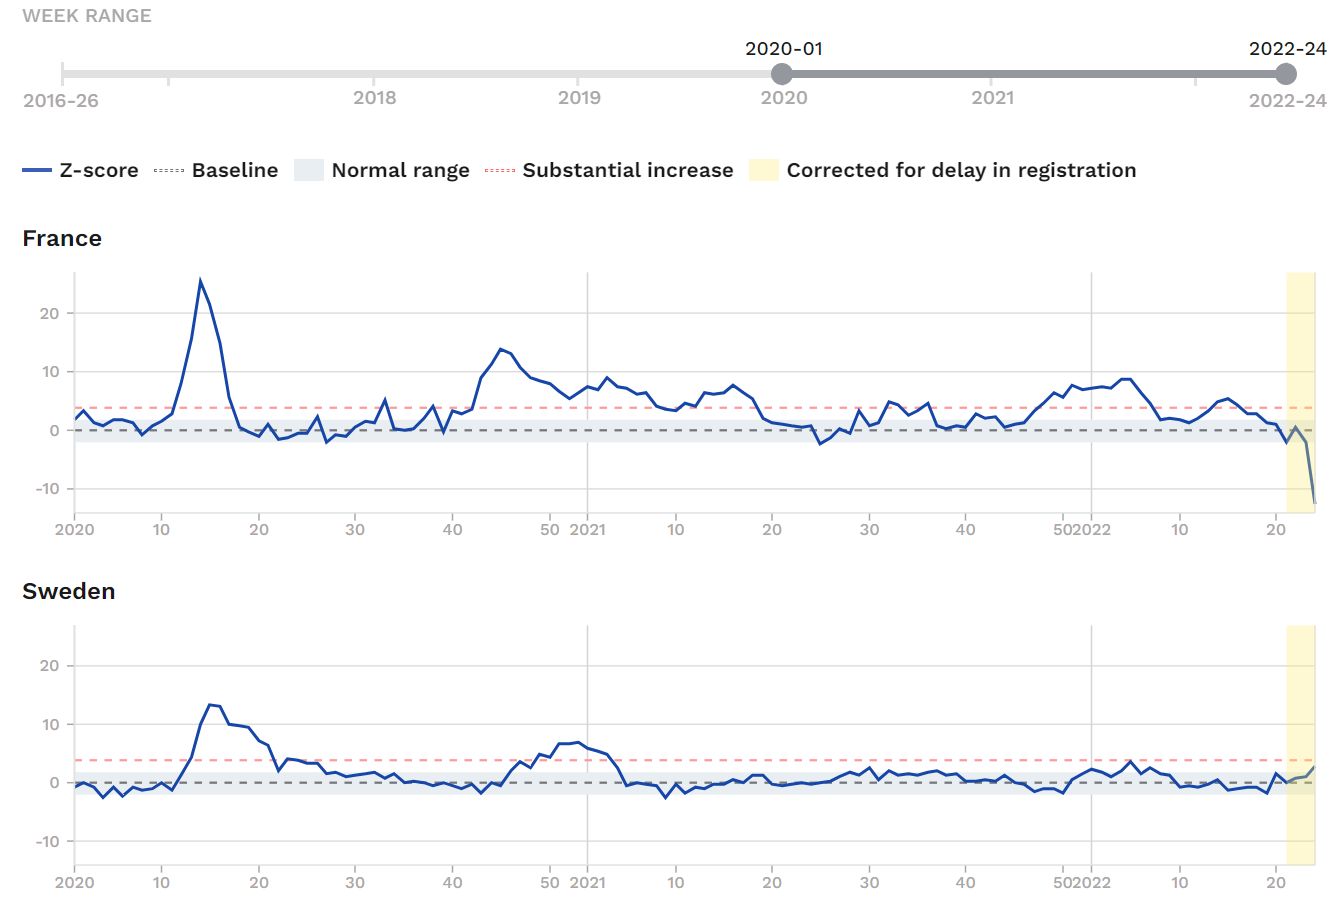1330x911 pixels.
Task: Click the Z-score legend label text
Action: click(x=99, y=171)
